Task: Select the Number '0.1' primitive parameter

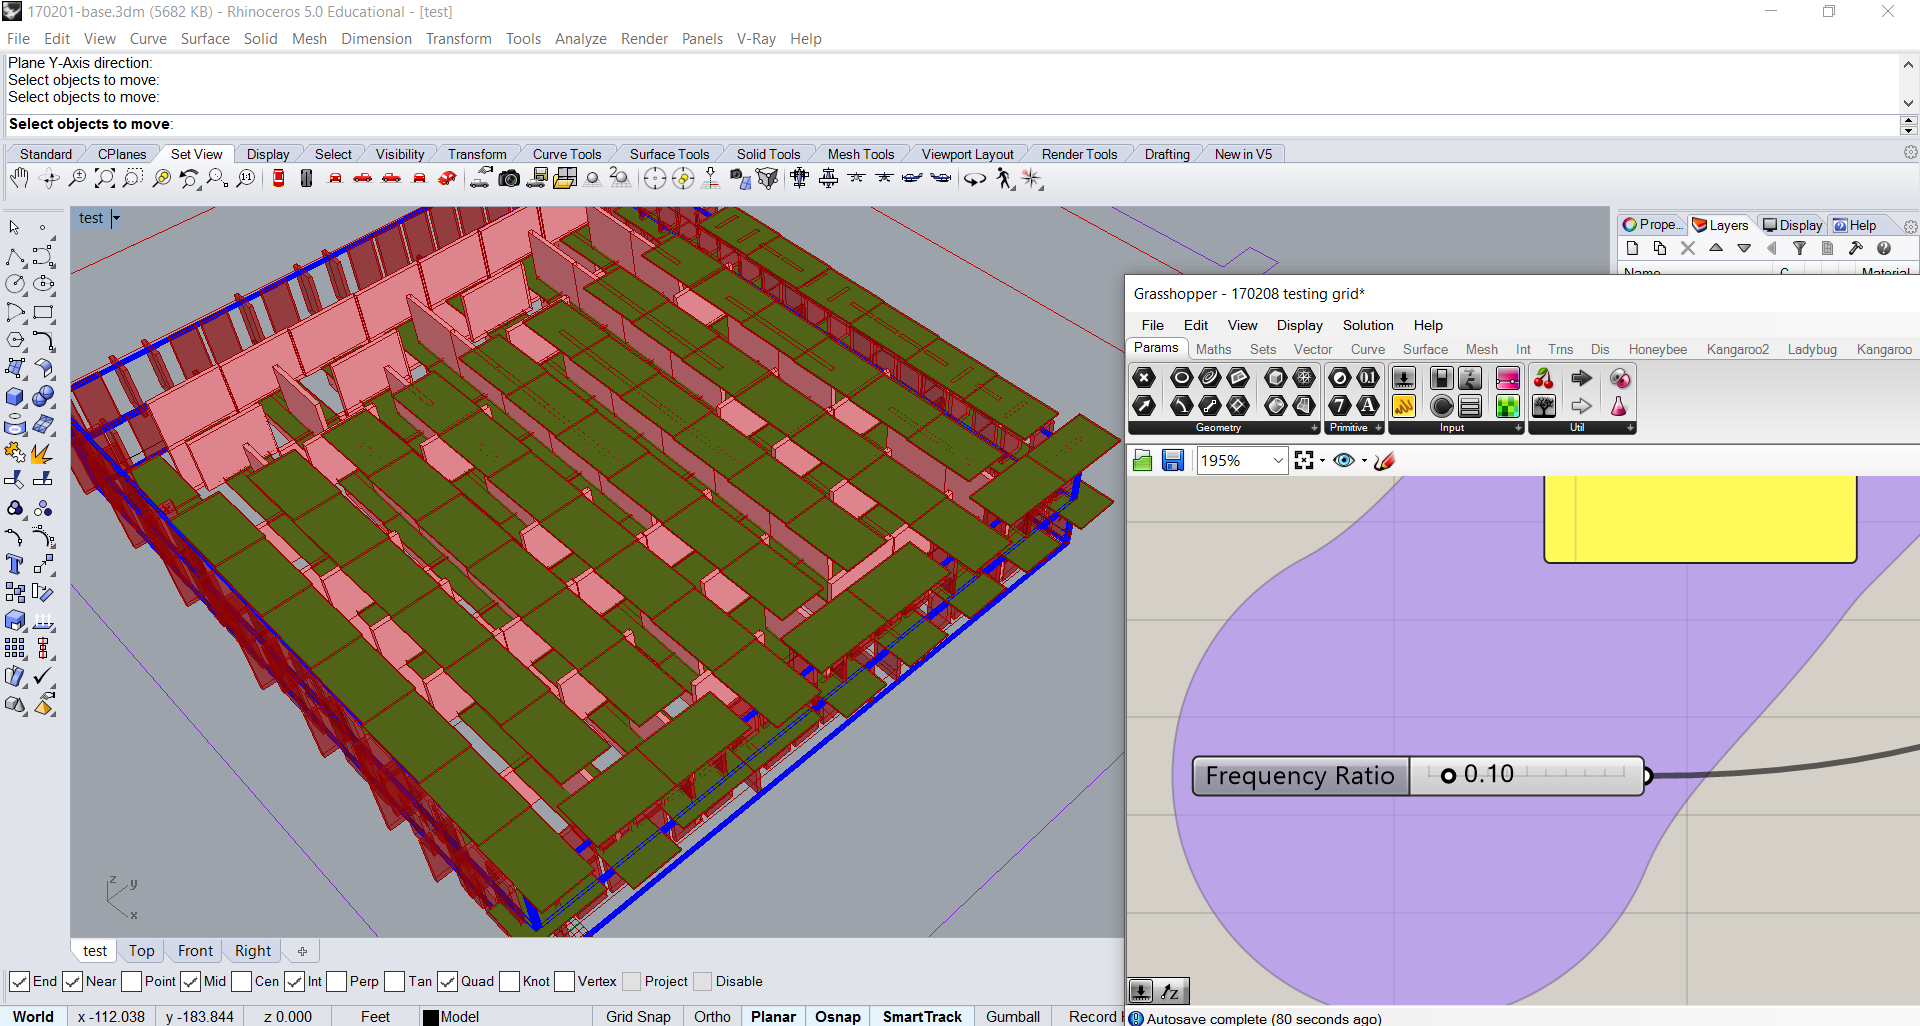Action: [1368, 378]
